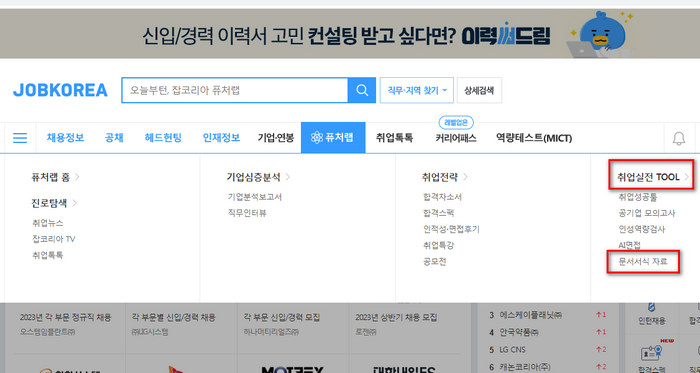Open the 커리어패스 menu
The height and width of the screenshot is (373, 700).
(456, 138)
